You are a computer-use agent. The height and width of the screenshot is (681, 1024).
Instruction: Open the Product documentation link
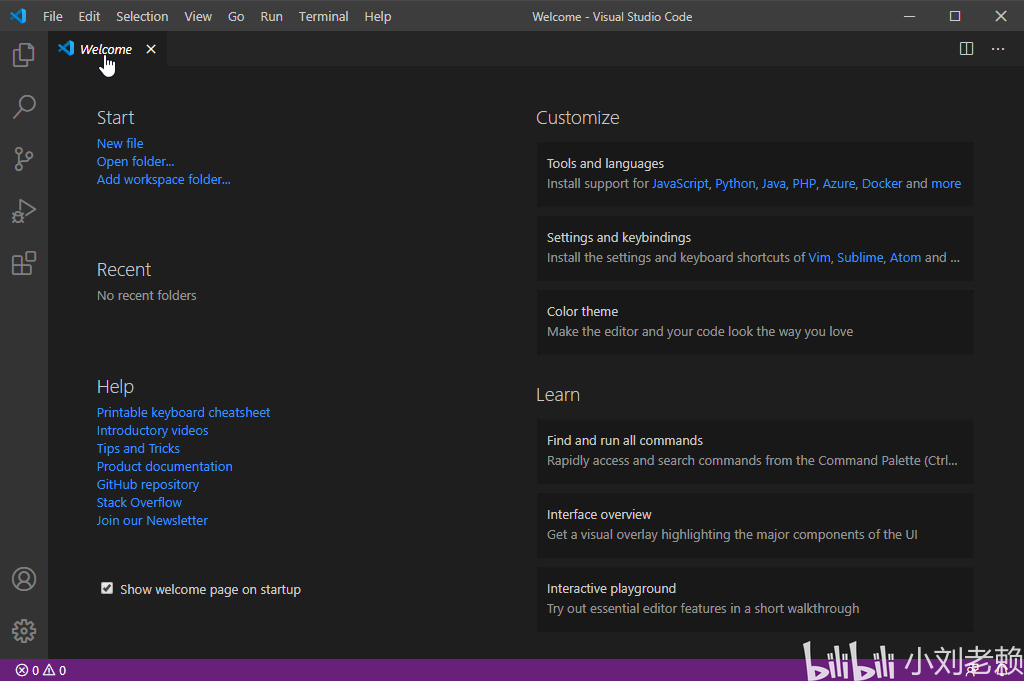(165, 466)
